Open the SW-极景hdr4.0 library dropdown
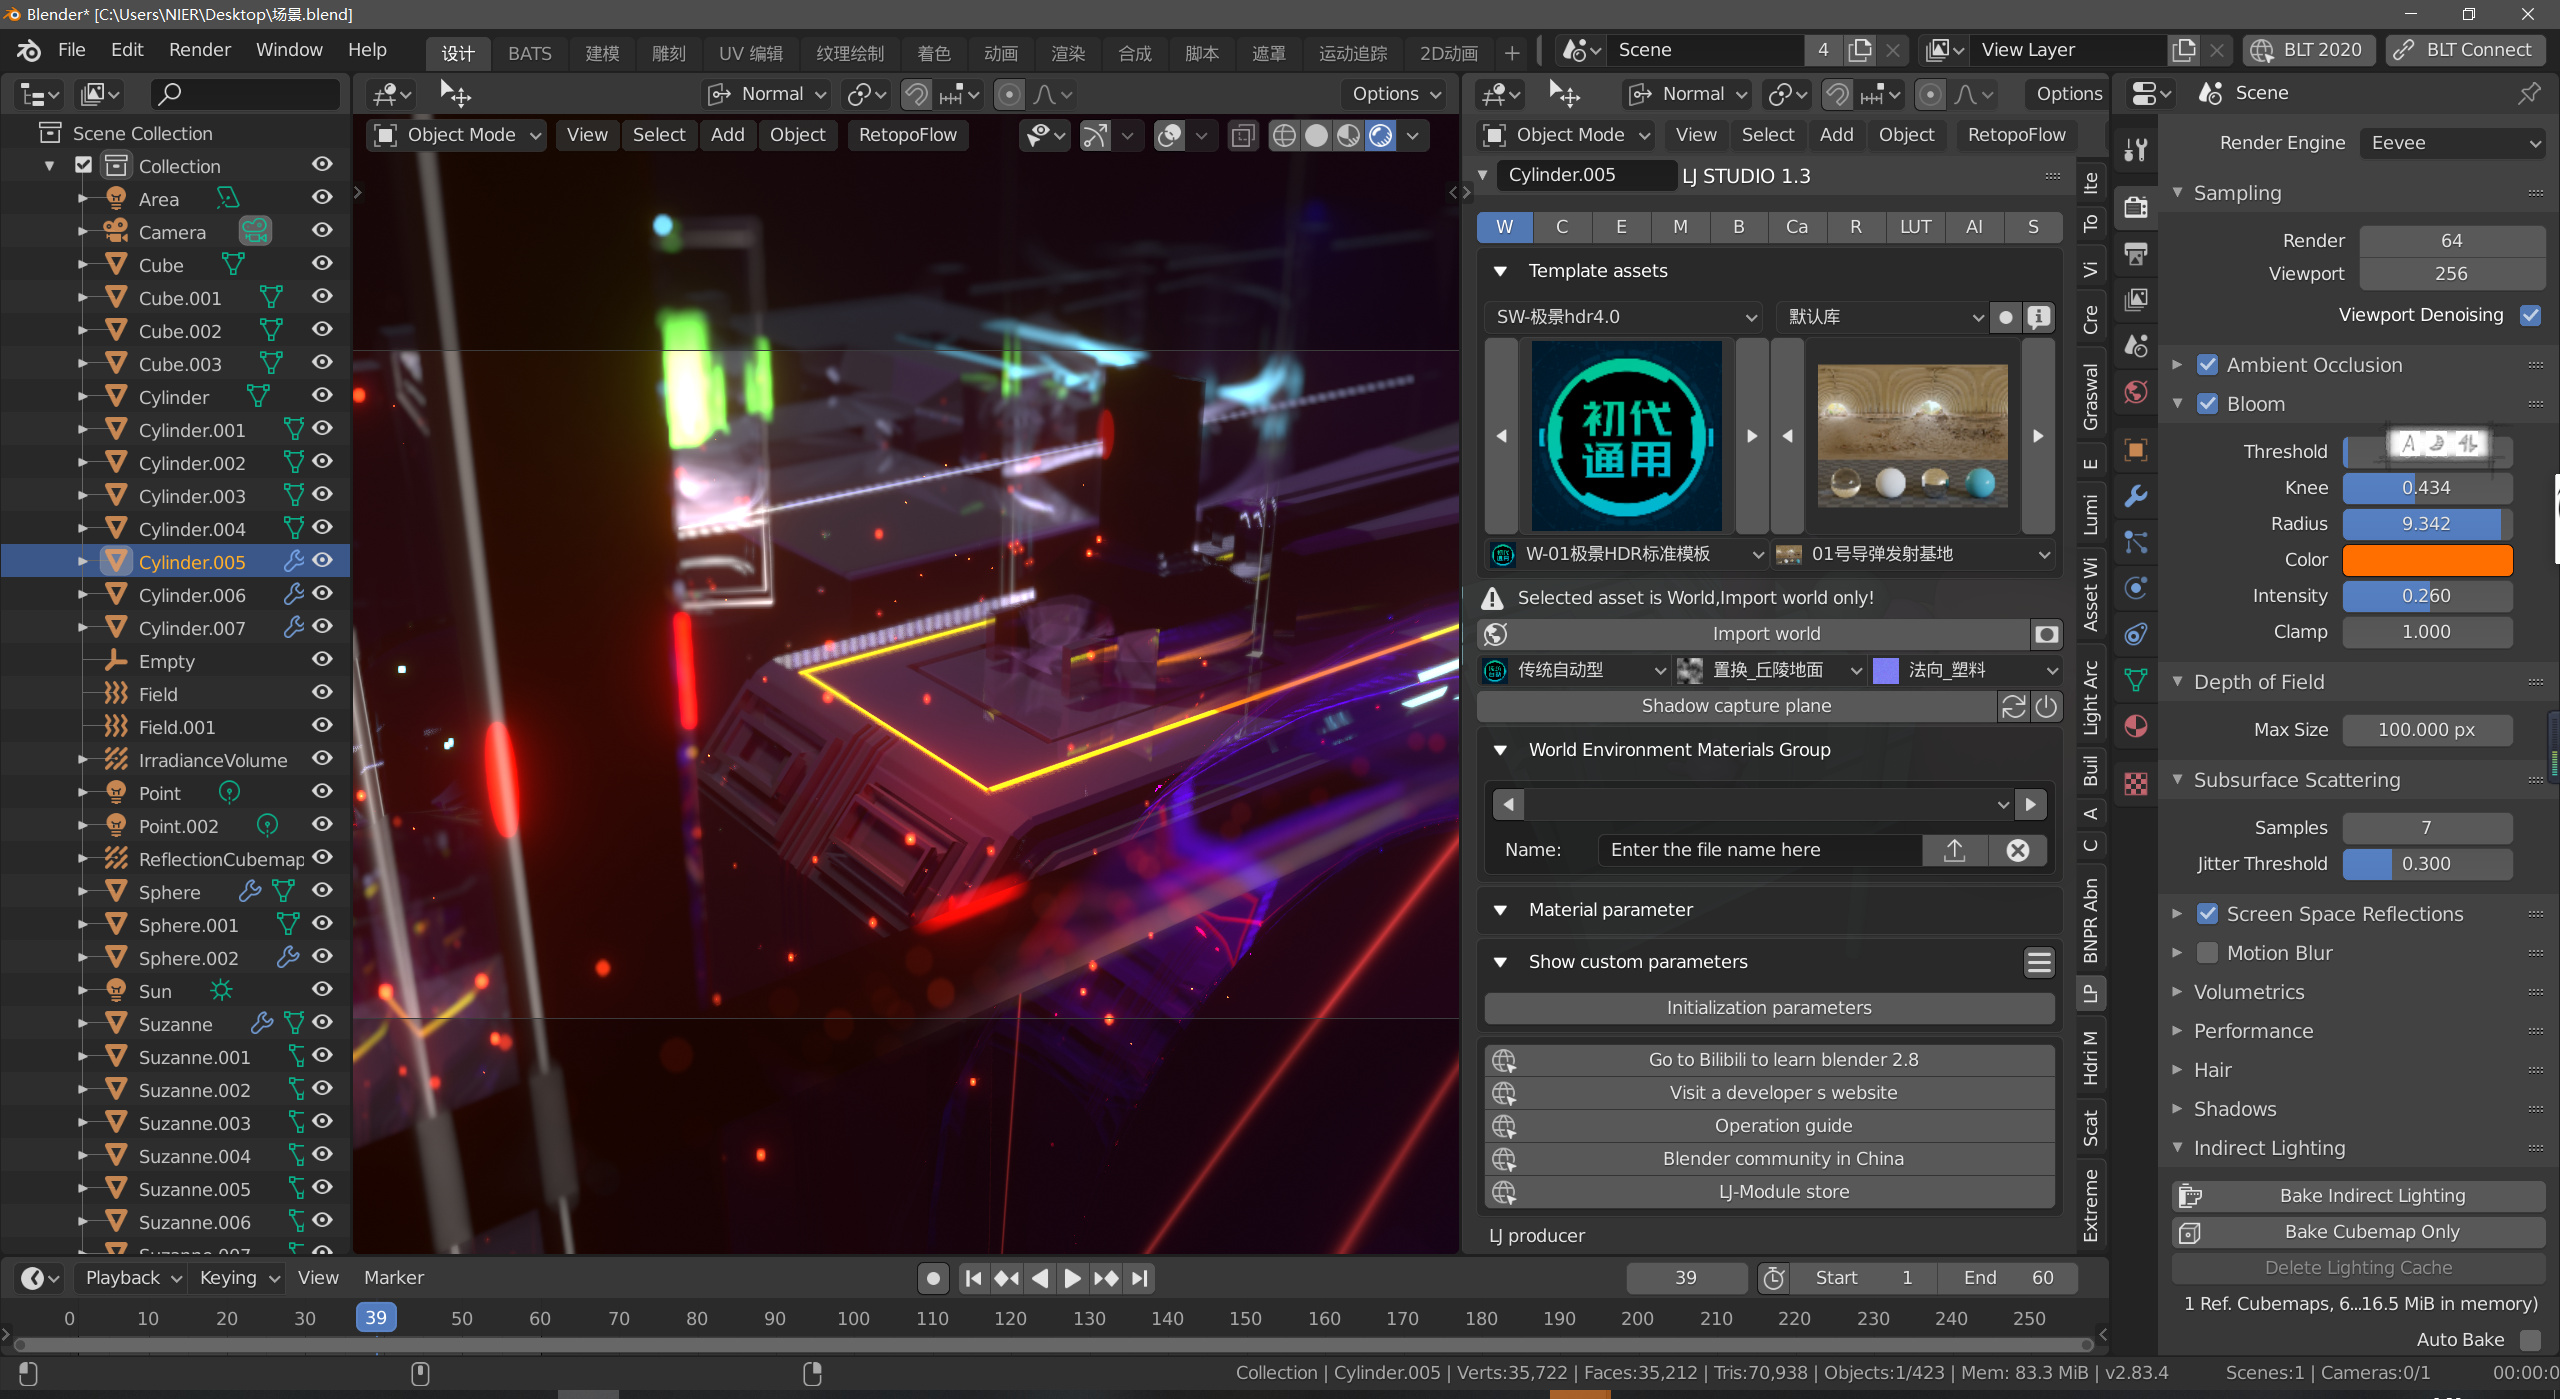Viewport: 2560px width, 1399px height. coord(1624,317)
